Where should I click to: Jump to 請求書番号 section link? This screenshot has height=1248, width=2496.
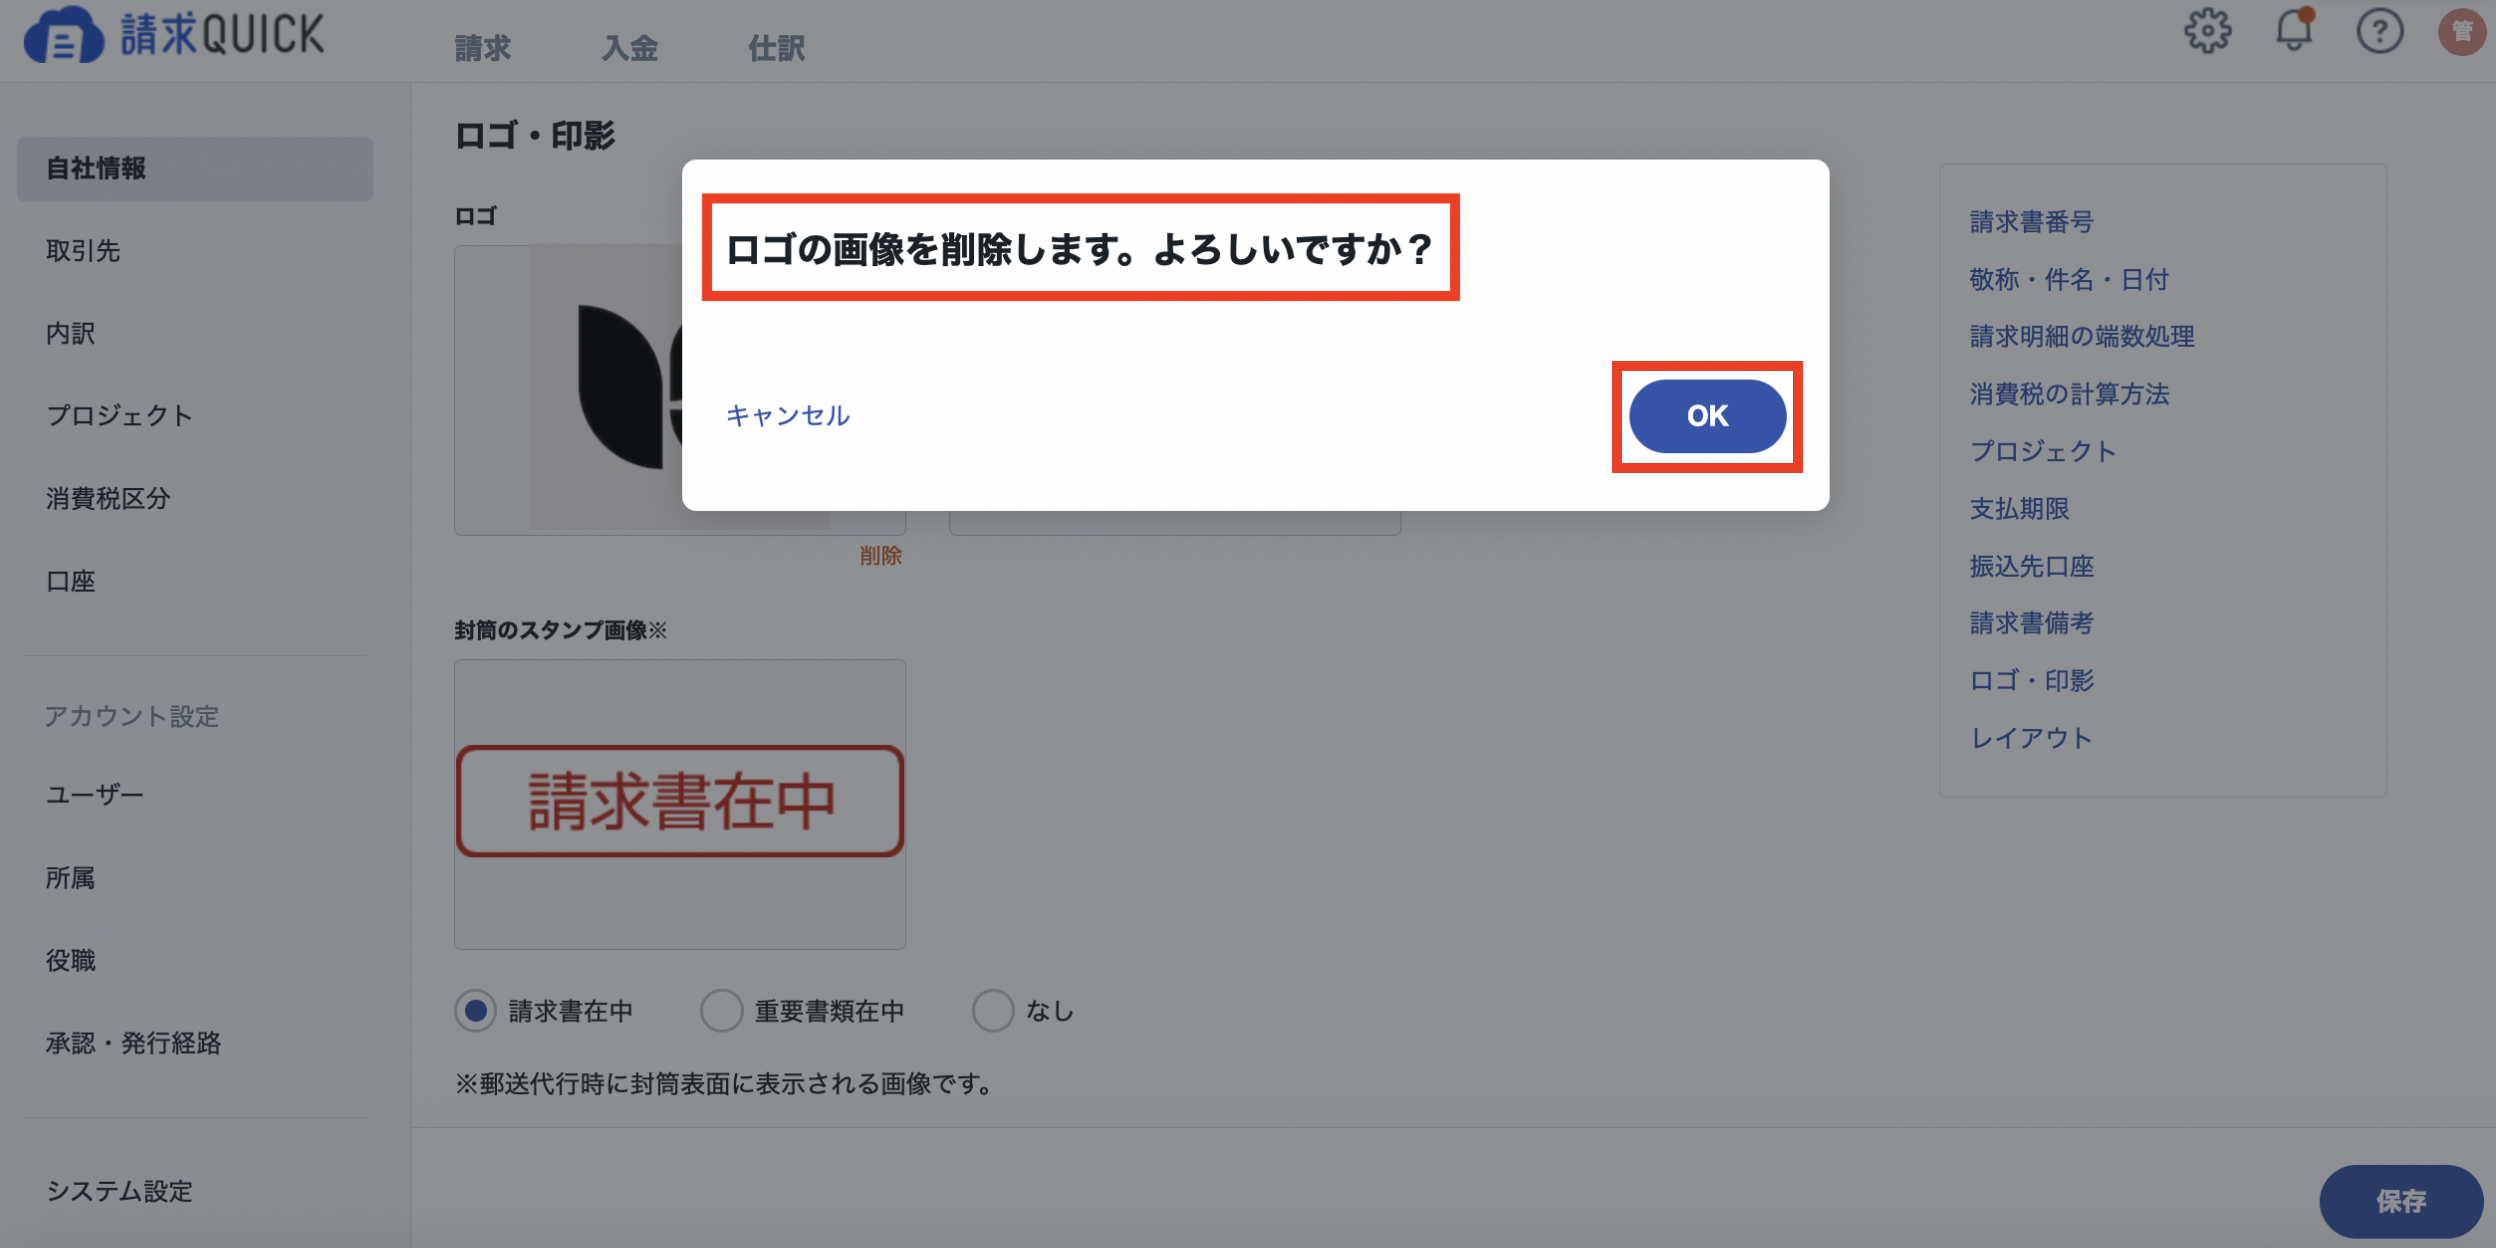(x=2032, y=222)
